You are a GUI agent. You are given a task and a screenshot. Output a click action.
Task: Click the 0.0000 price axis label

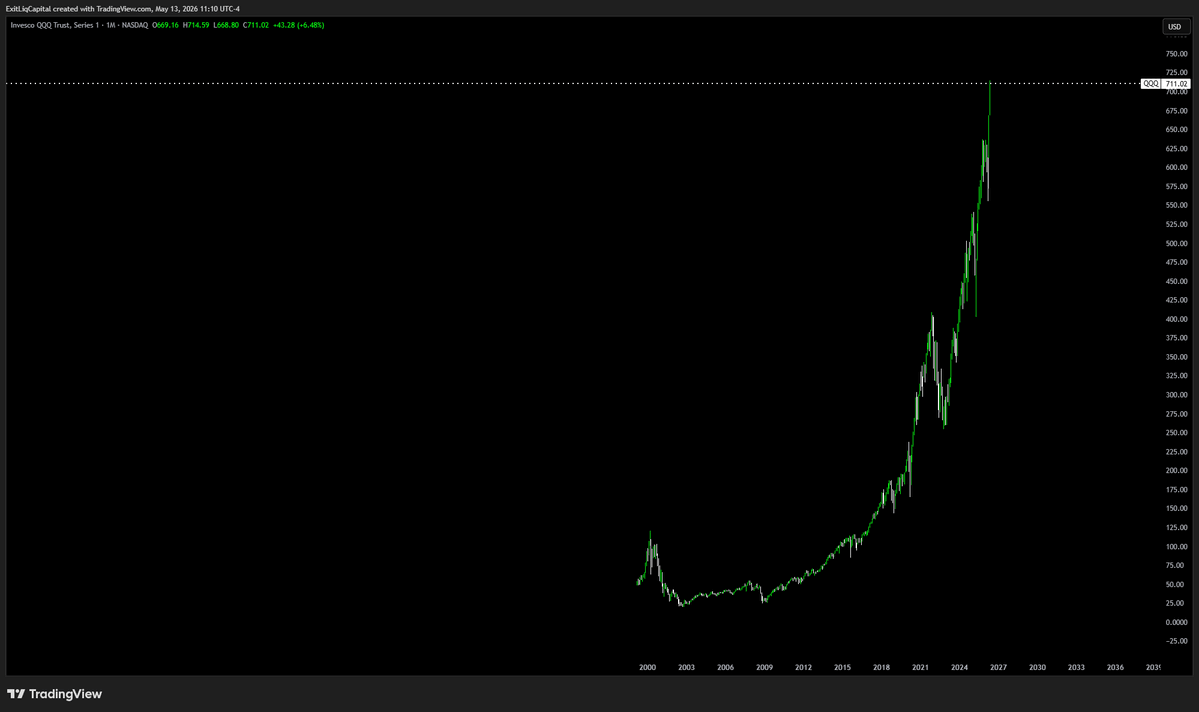(x=1176, y=623)
